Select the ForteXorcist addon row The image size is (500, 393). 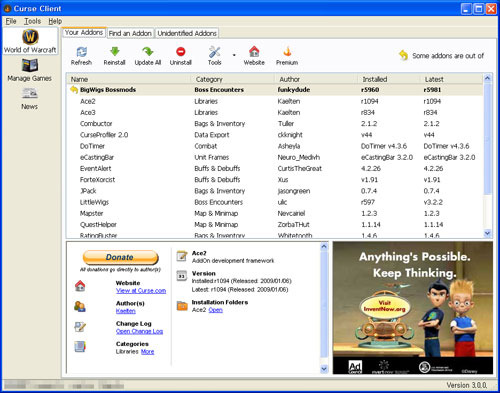point(275,180)
